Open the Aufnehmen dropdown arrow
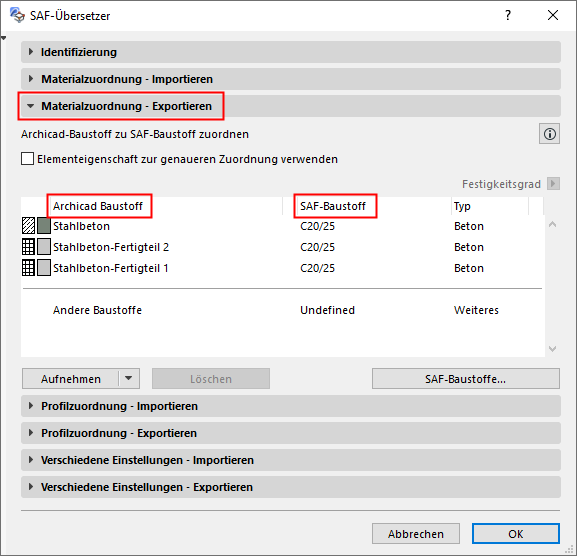This screenshot has width=577, height=556. point(129,379)
